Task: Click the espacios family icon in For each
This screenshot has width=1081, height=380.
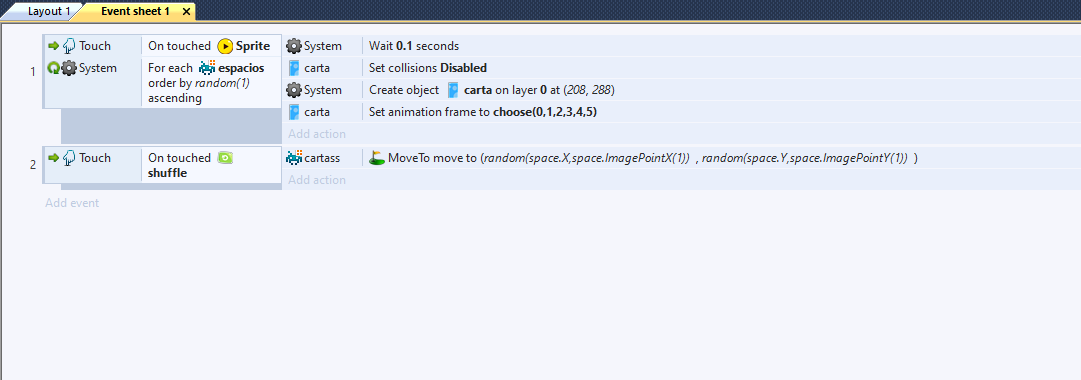Action: click(x=207, y=68)
